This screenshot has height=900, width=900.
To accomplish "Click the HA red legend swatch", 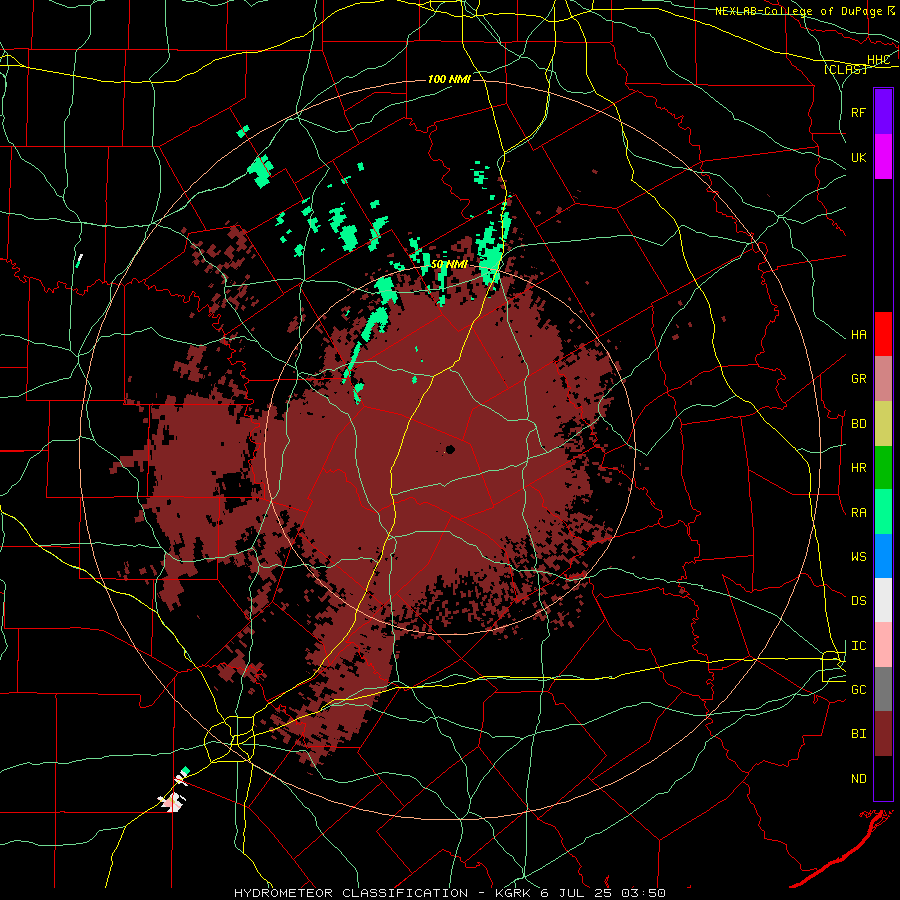I will click(883, 334).
